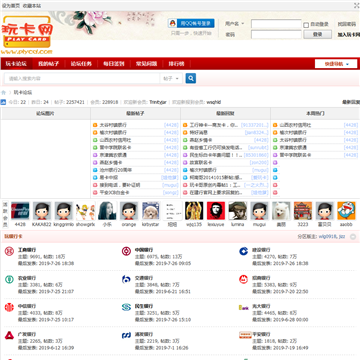360x360 pixels.
Task: Open the 交通银行 forum logo
Action: (x=126, y=279)
